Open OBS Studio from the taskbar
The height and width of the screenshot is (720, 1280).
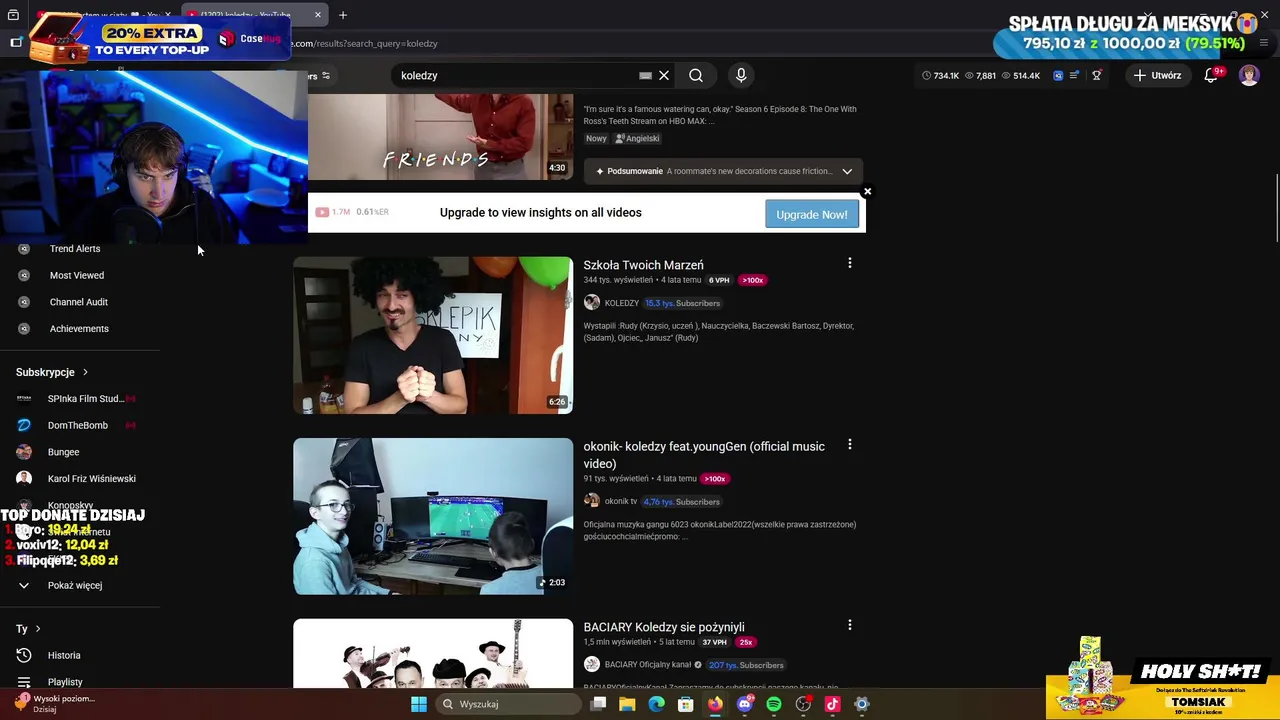tap(803, 704)
